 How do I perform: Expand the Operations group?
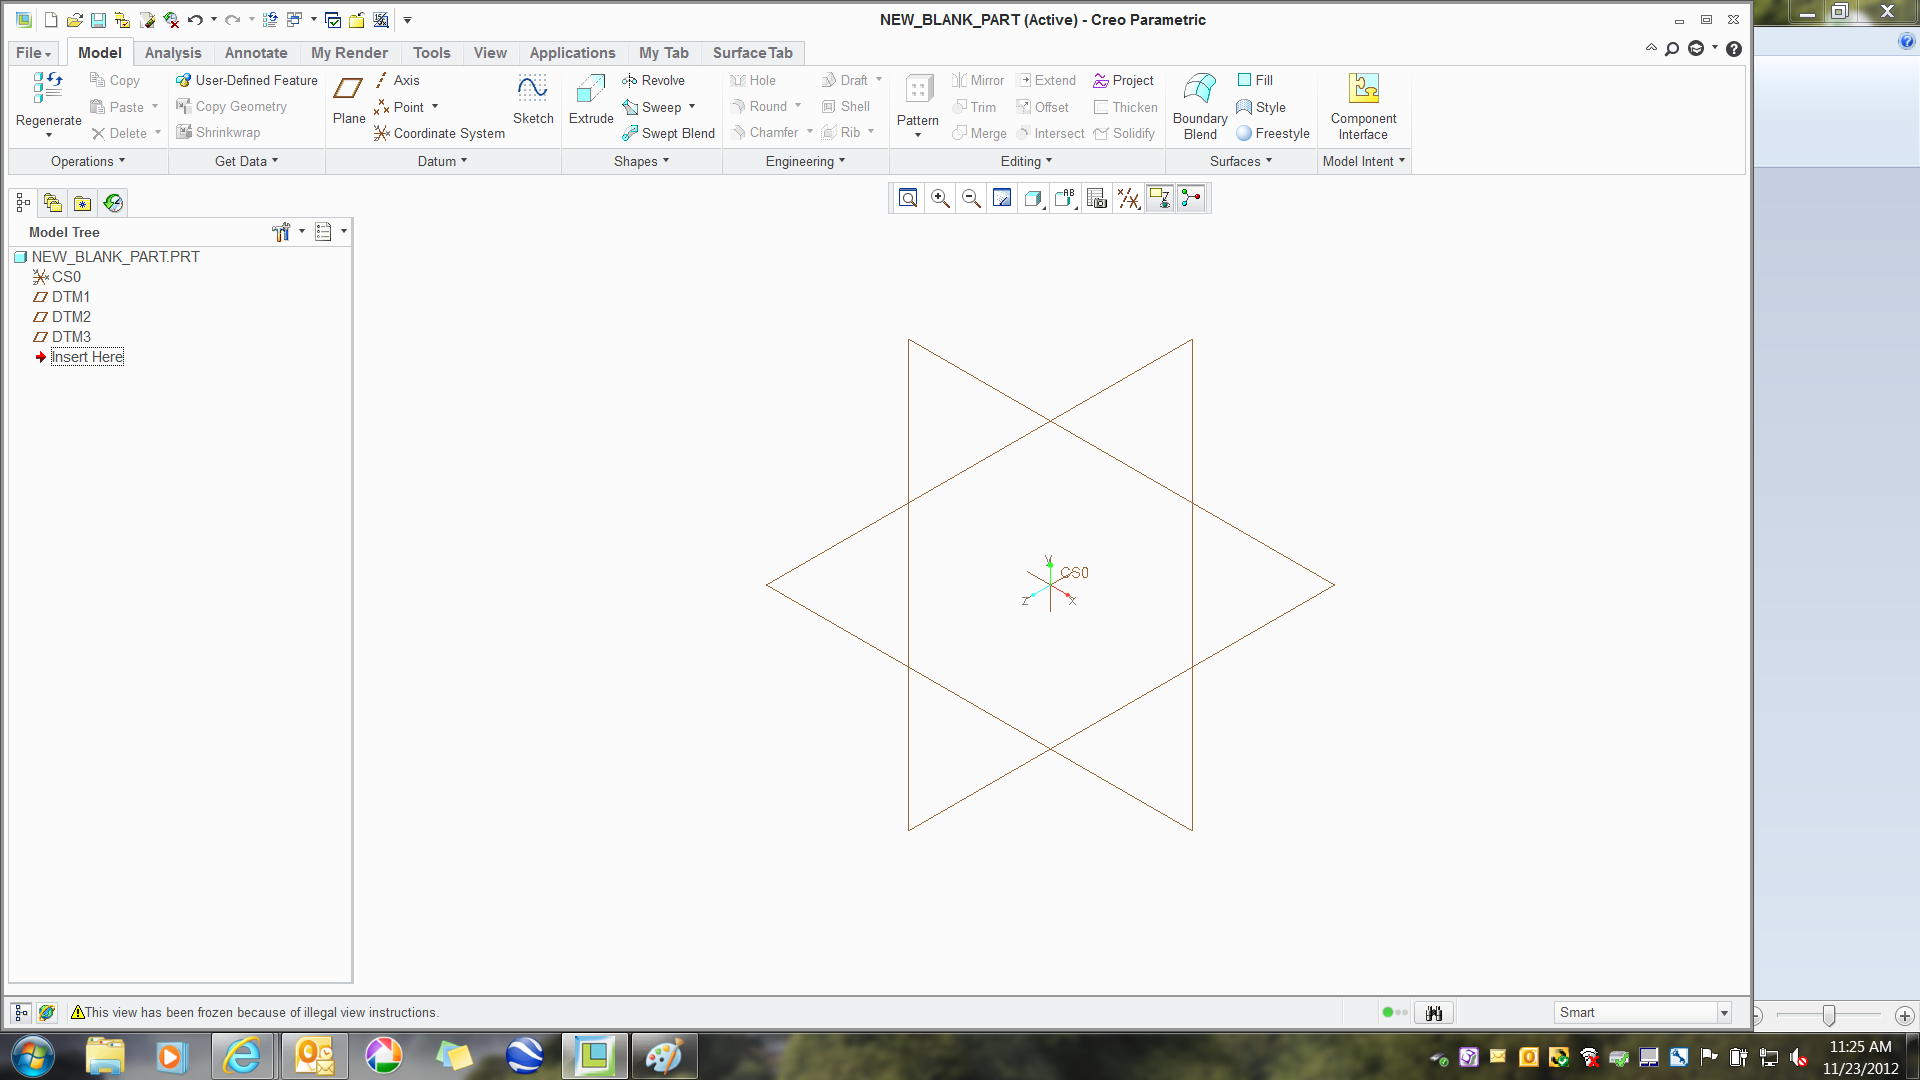[88, 161]
